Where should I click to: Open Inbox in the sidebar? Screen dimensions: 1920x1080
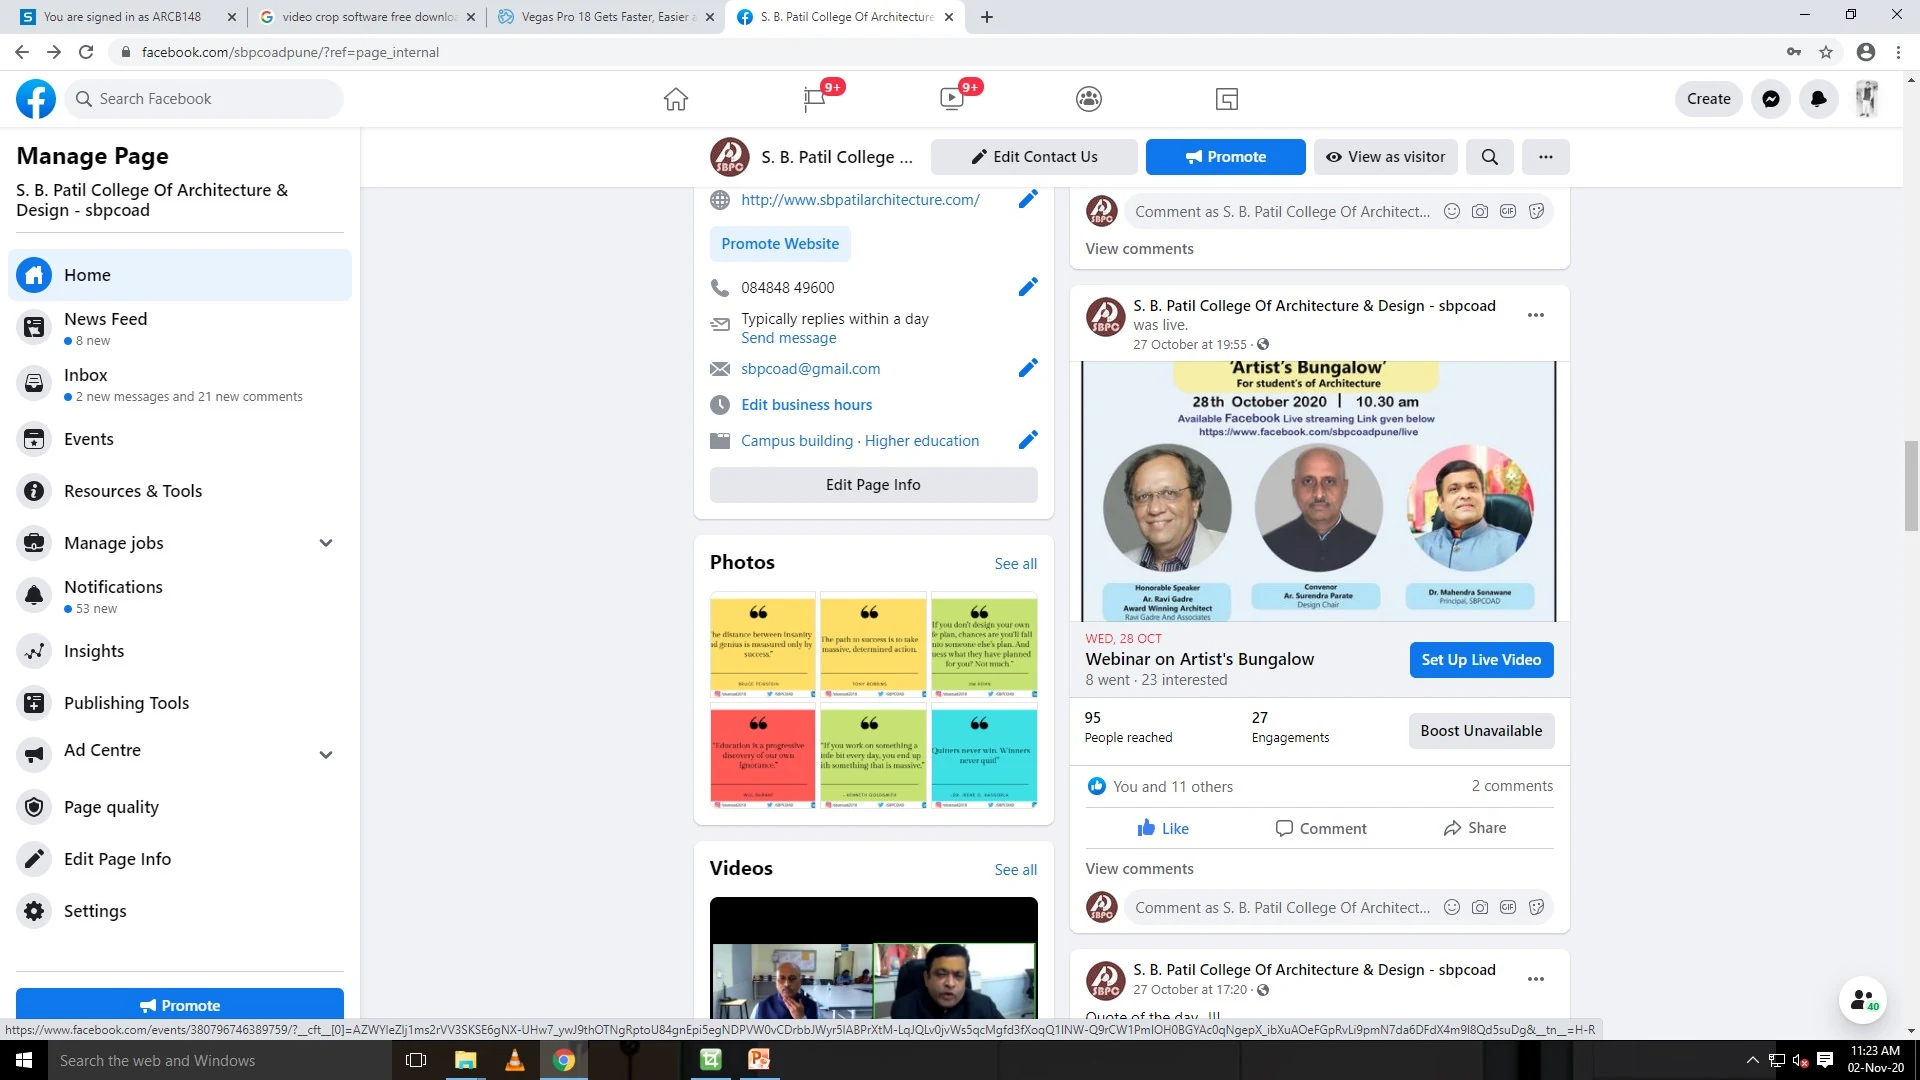(x=180, y=384)
